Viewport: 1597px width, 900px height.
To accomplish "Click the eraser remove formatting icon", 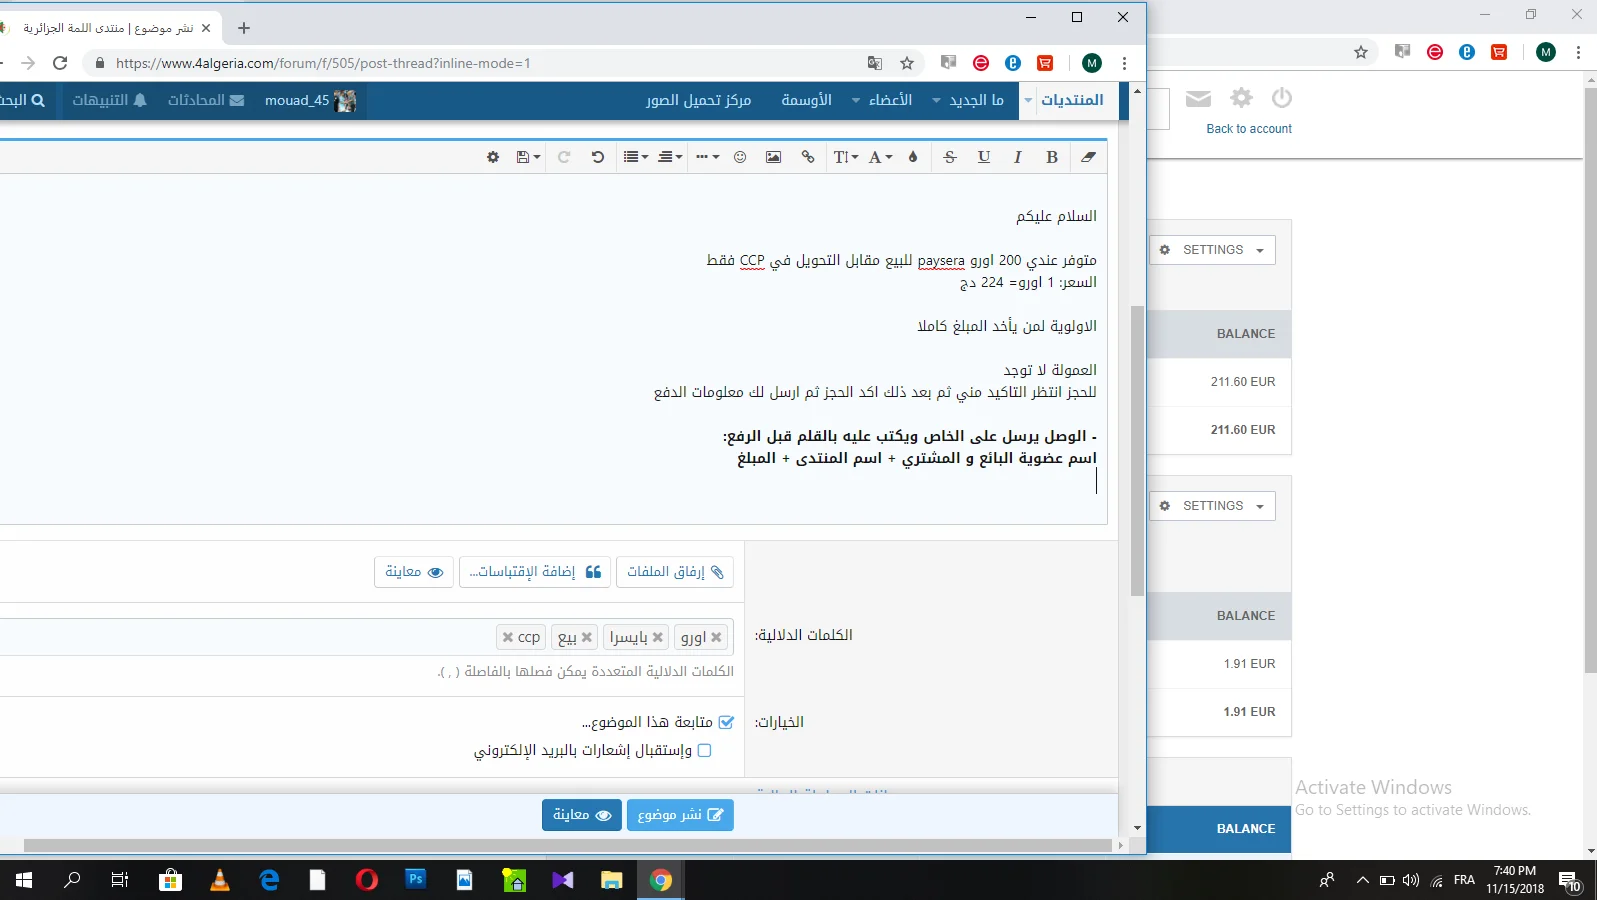I will pyautogui.click(x=1088, y=157).
